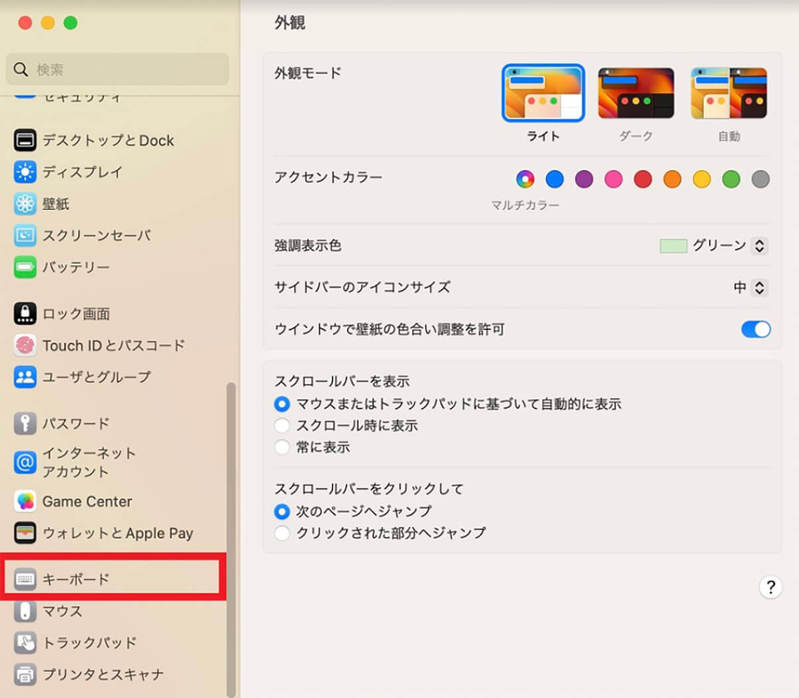Viewport: 799px width, 698px height.
Task: Select the 壁紙 flower icon
Action: (25, 204)
